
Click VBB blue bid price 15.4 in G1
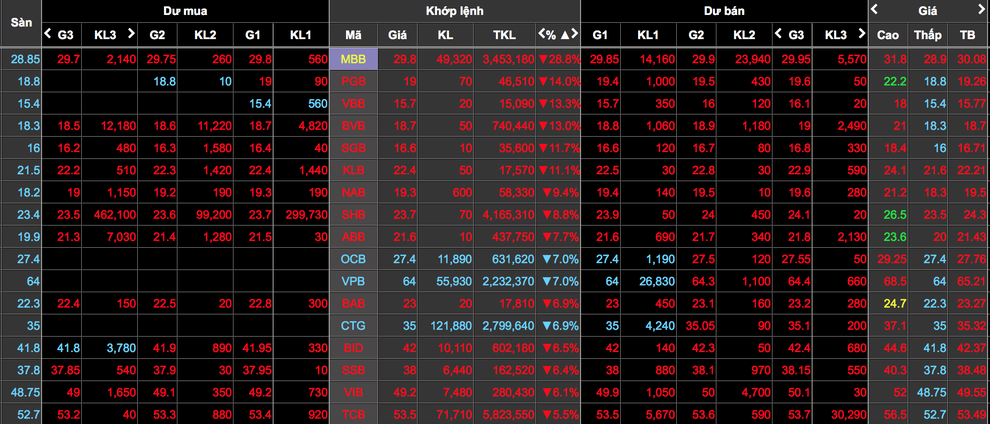click(x=261, y=103)
